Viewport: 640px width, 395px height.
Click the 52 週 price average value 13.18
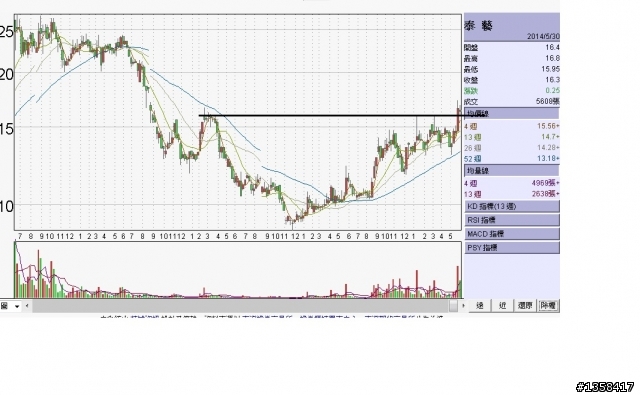pos(548,158)
